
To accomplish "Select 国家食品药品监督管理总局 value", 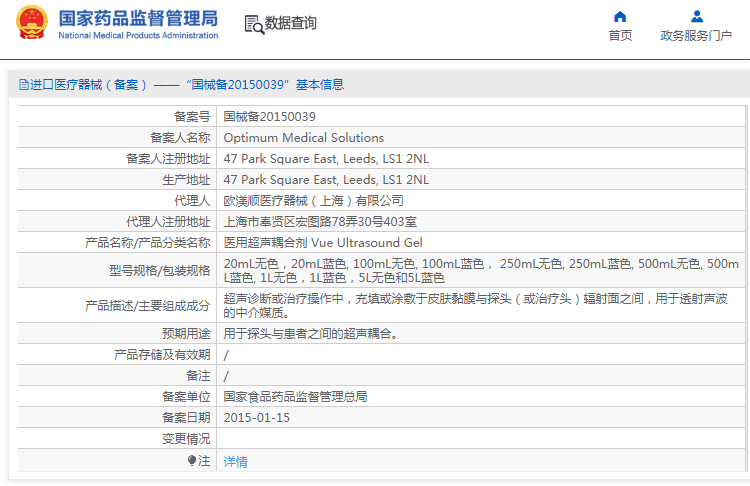I will (295, 397).
